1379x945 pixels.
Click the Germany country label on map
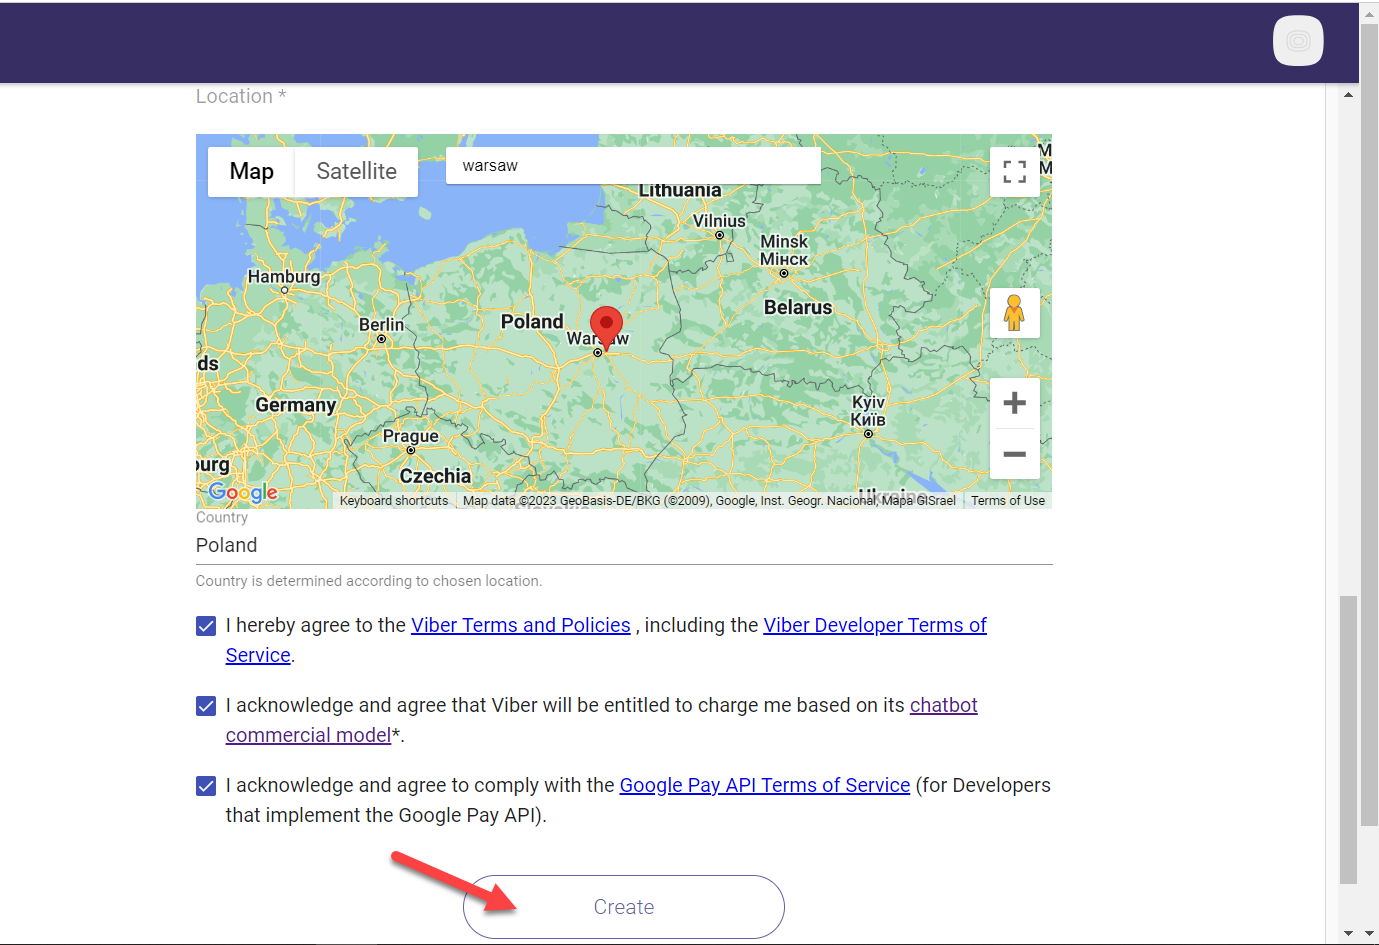click(x=296, y=405)
